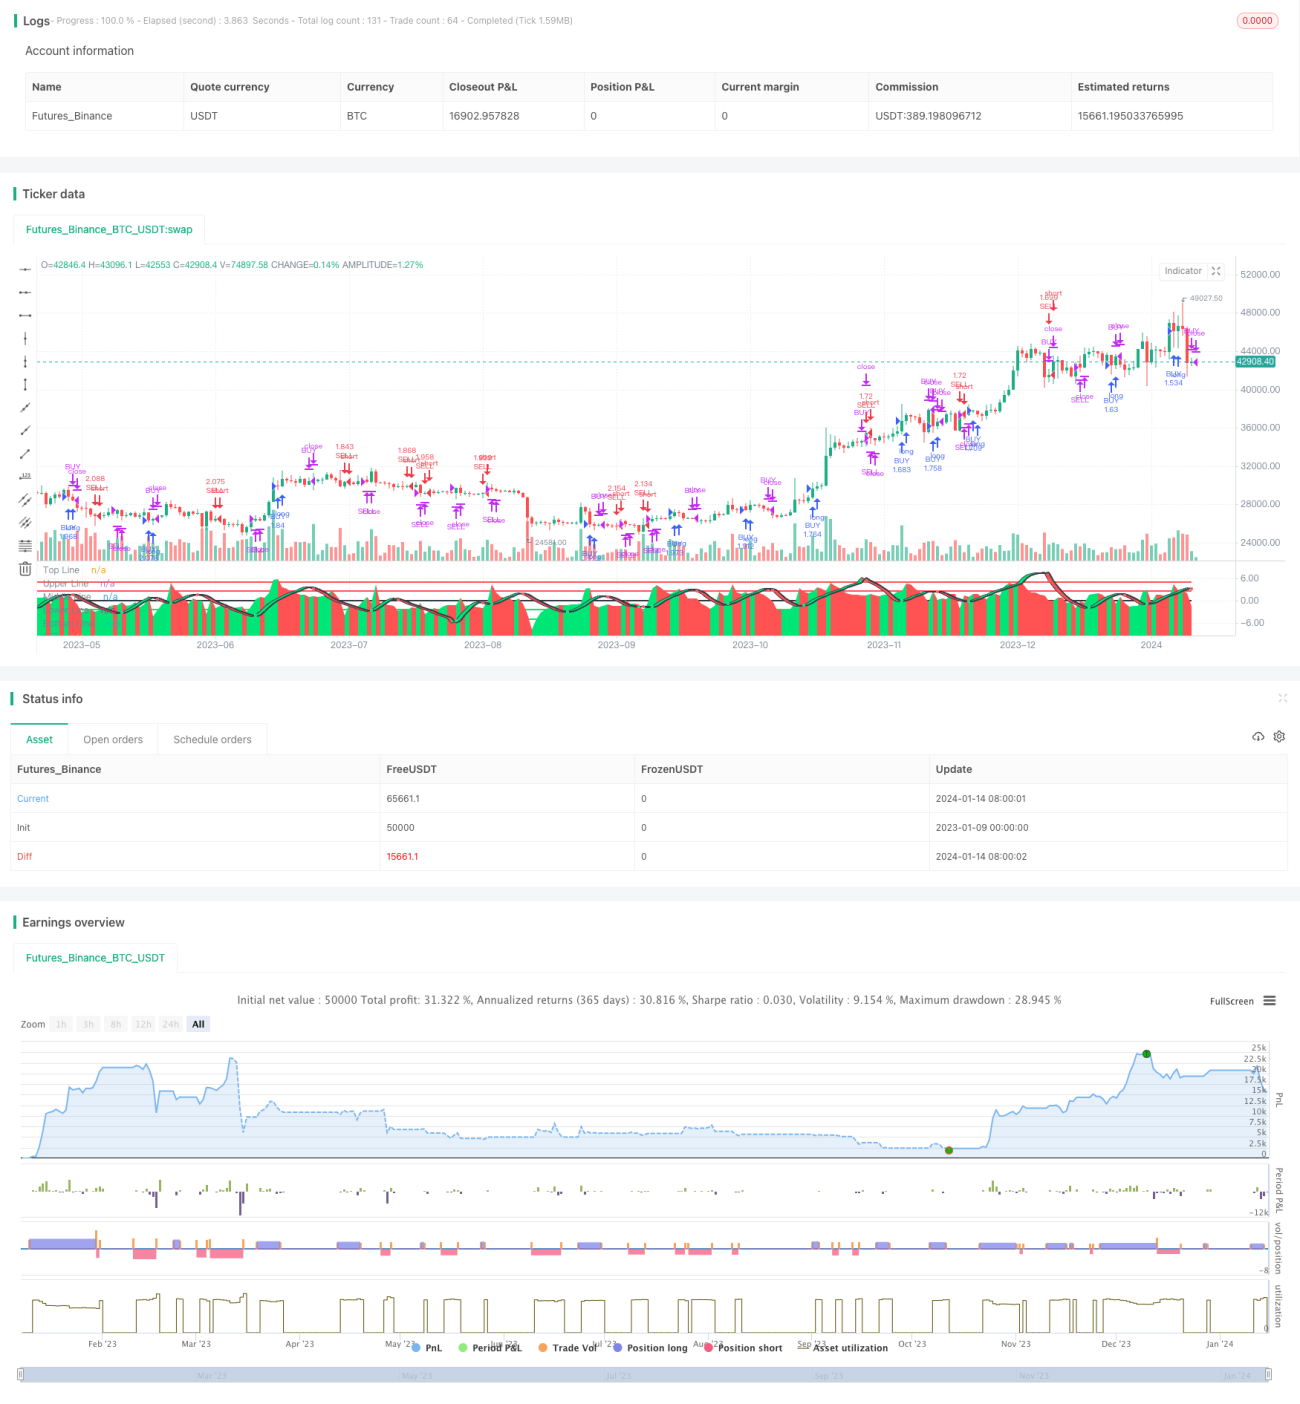Switch to the Open orders tab
The width and height of the screenshot is (1300, 1404).
113,740
